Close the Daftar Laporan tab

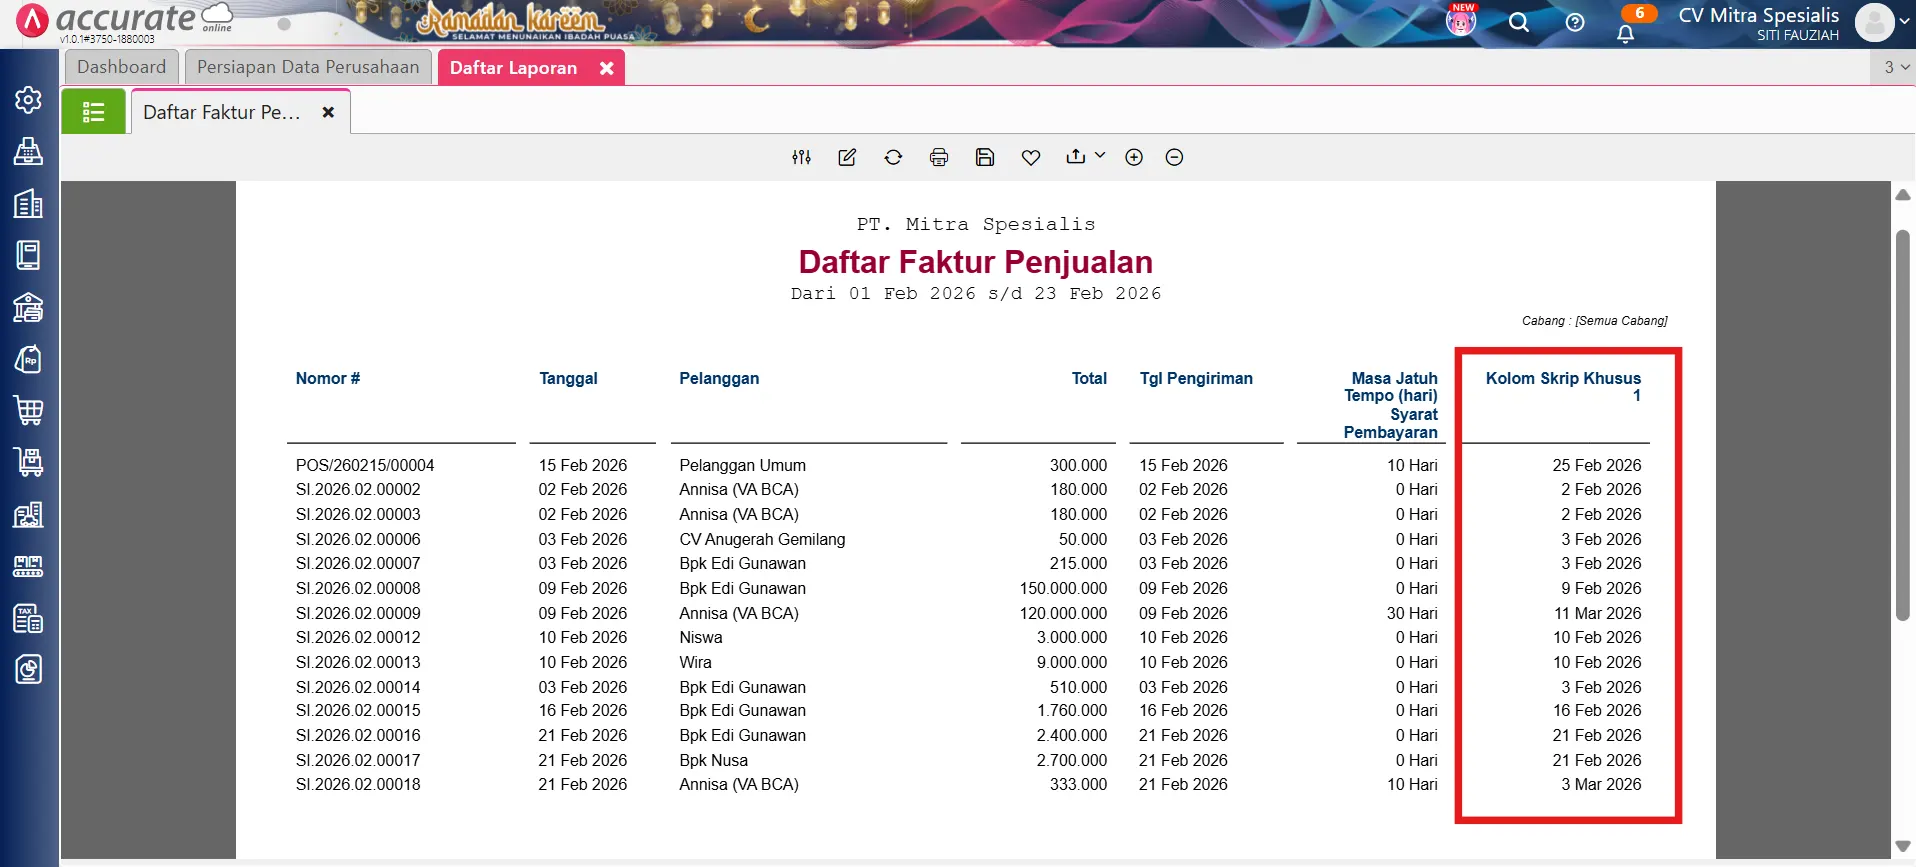pos(606,68)
